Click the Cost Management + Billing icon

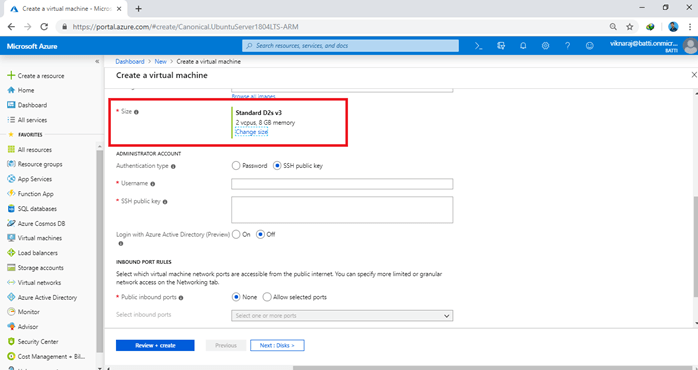pyautogui.click(x=11, y=357)
